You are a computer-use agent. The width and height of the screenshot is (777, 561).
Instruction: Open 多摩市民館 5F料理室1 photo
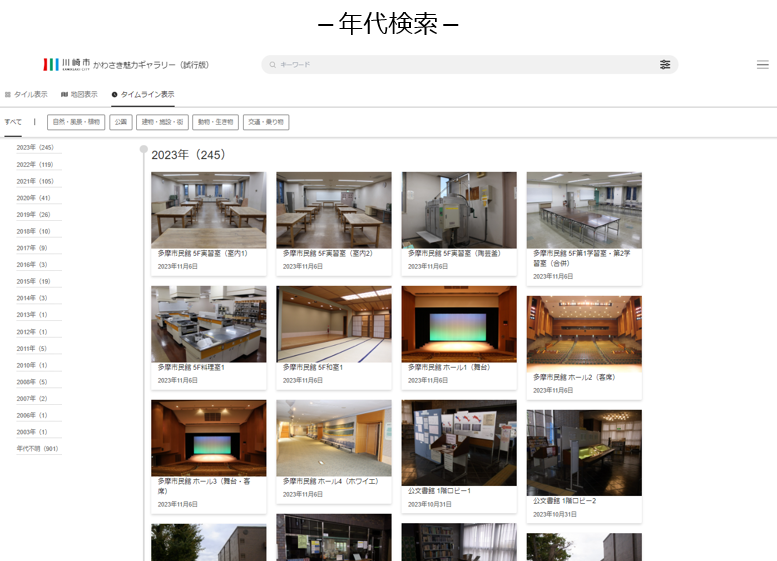209,324
